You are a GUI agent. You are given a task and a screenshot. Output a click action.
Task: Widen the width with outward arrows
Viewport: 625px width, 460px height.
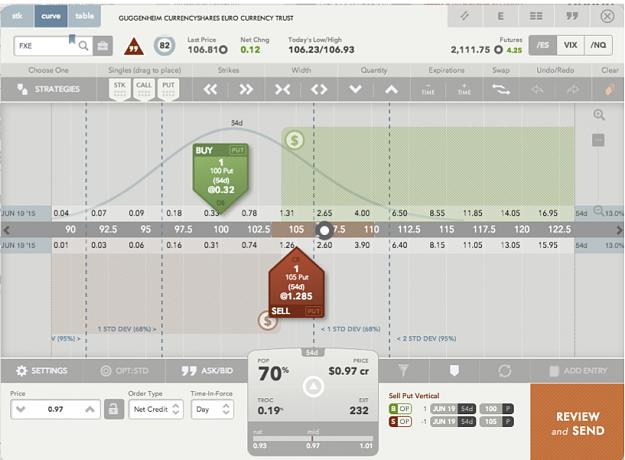pos(319,89)
